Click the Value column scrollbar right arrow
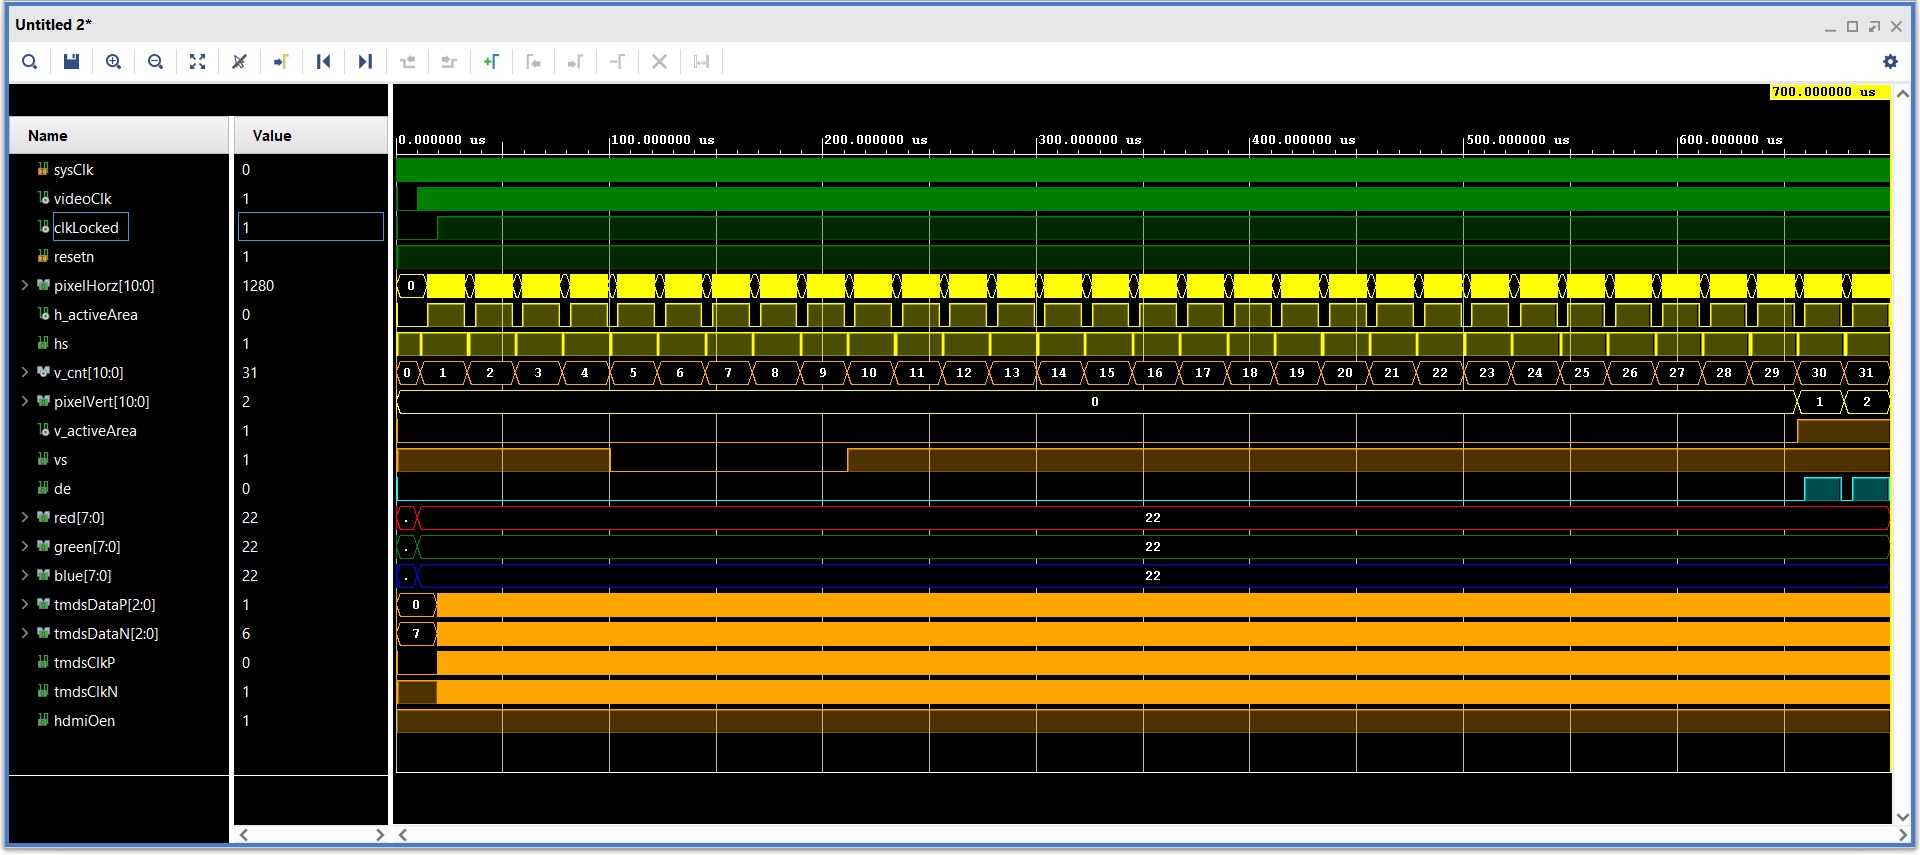 click(380, 835)
